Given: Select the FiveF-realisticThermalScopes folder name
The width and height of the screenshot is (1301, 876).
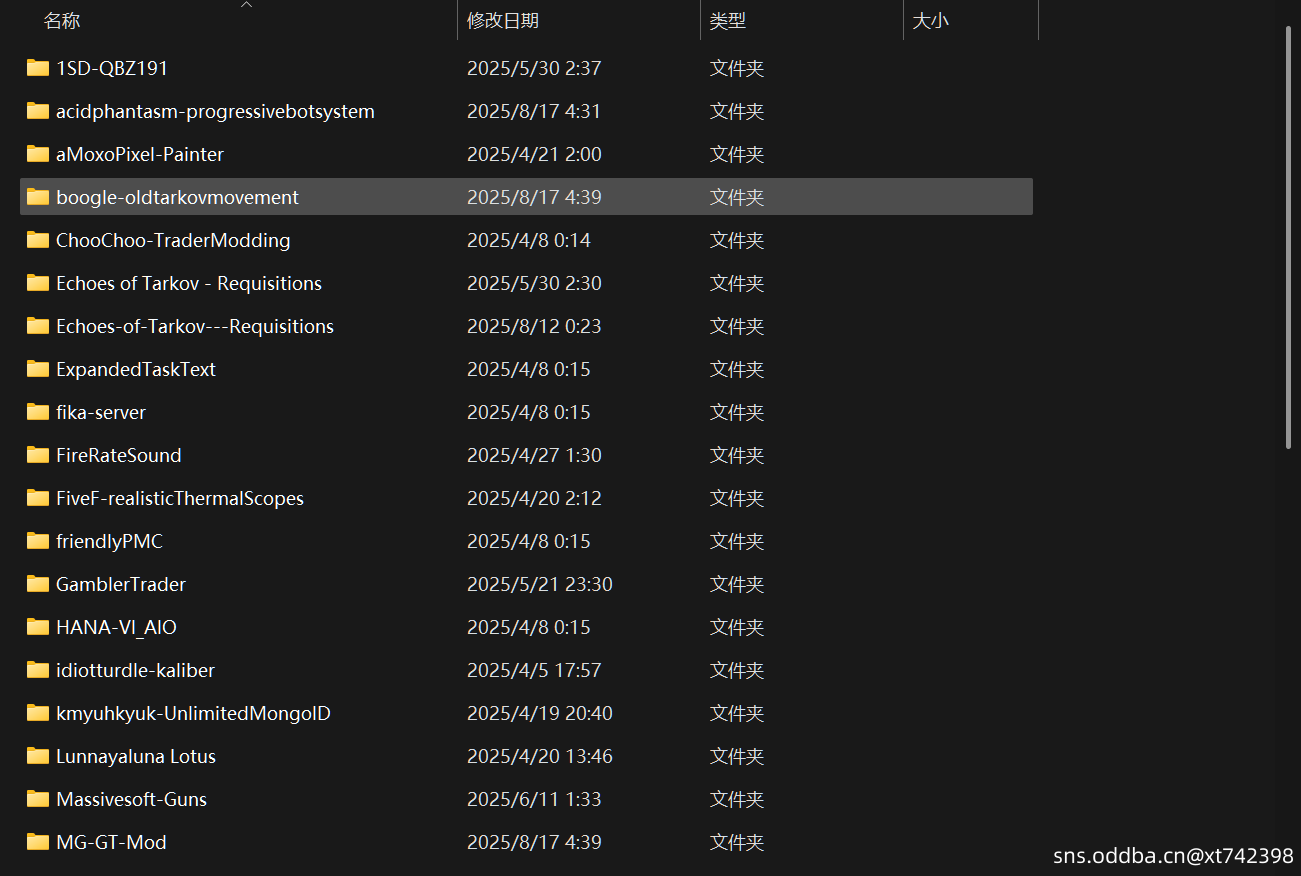Looking at the screenshot, I should (x=180, y=498).
